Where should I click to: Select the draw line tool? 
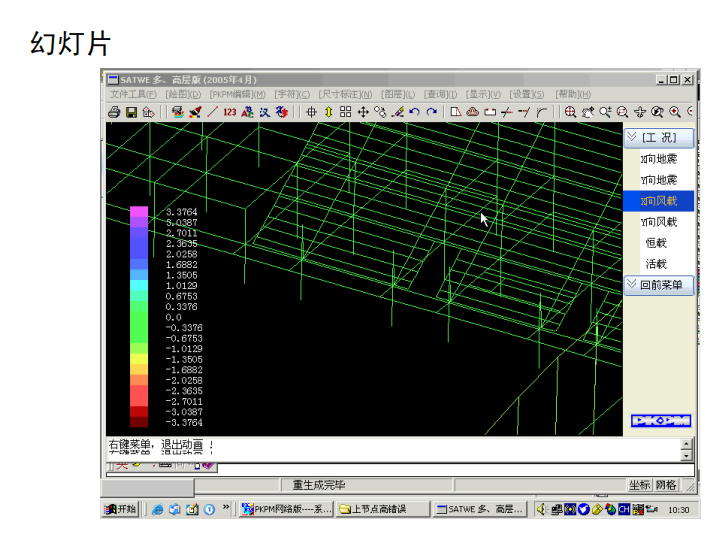click(x=212, y=112)
